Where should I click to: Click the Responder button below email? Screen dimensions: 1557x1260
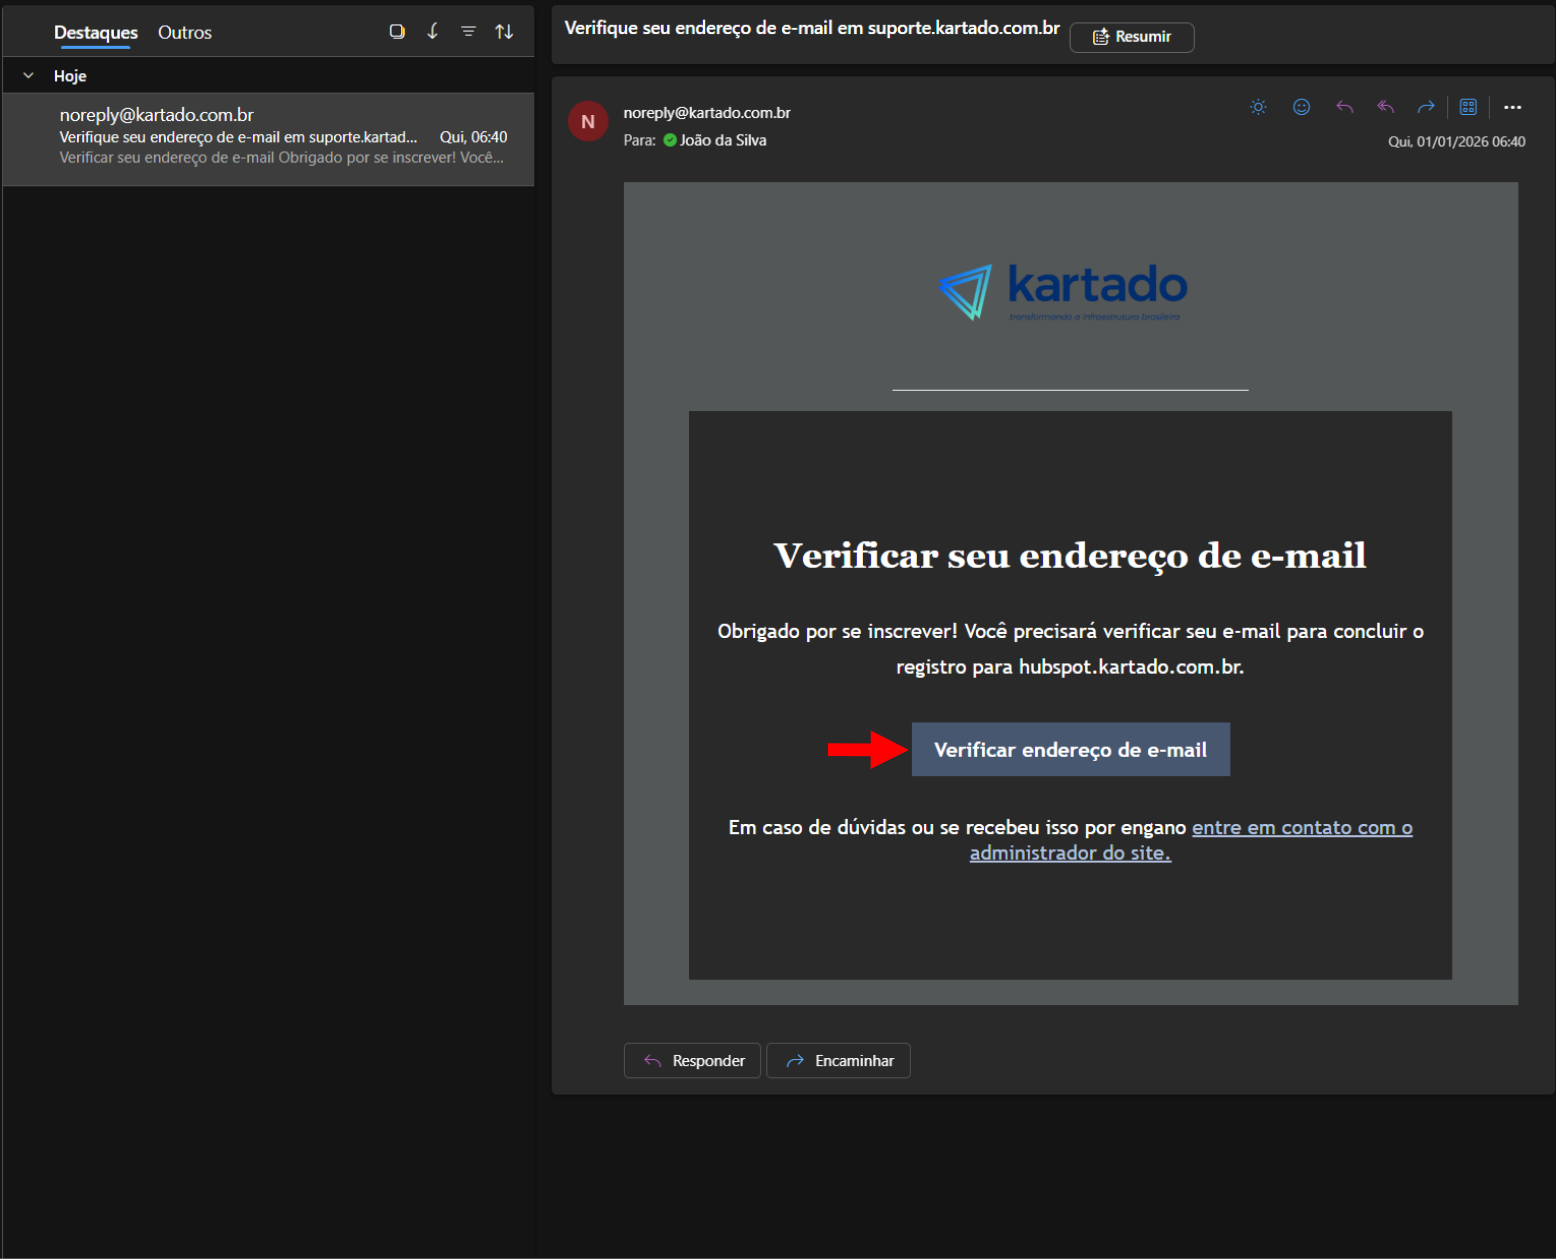[692, 1061]
